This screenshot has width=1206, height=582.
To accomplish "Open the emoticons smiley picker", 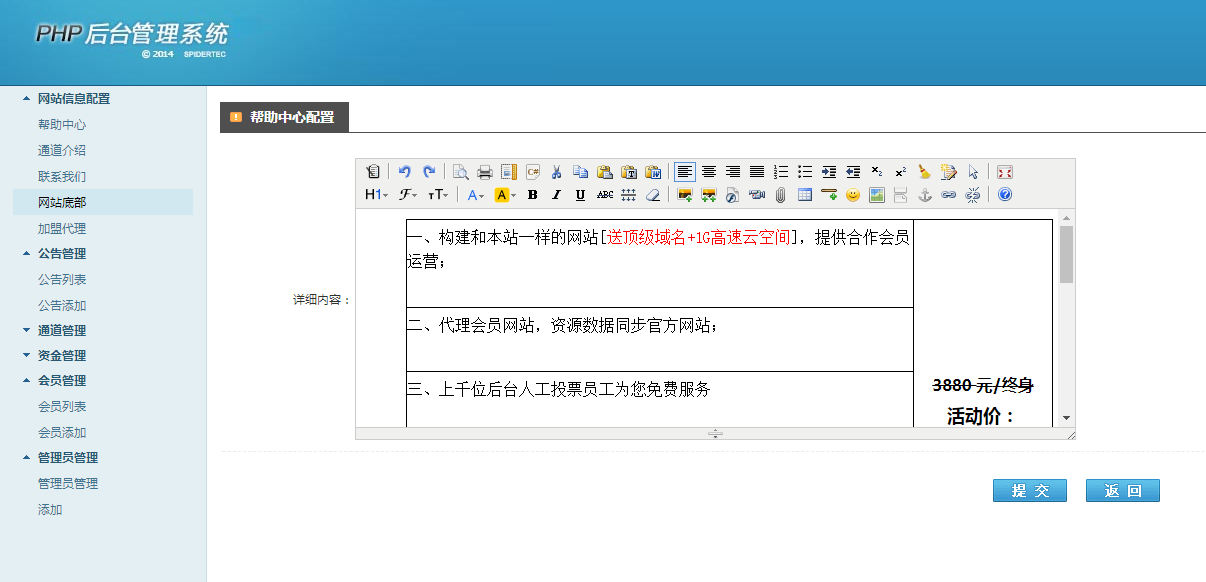I will click(x=853, y=194).
